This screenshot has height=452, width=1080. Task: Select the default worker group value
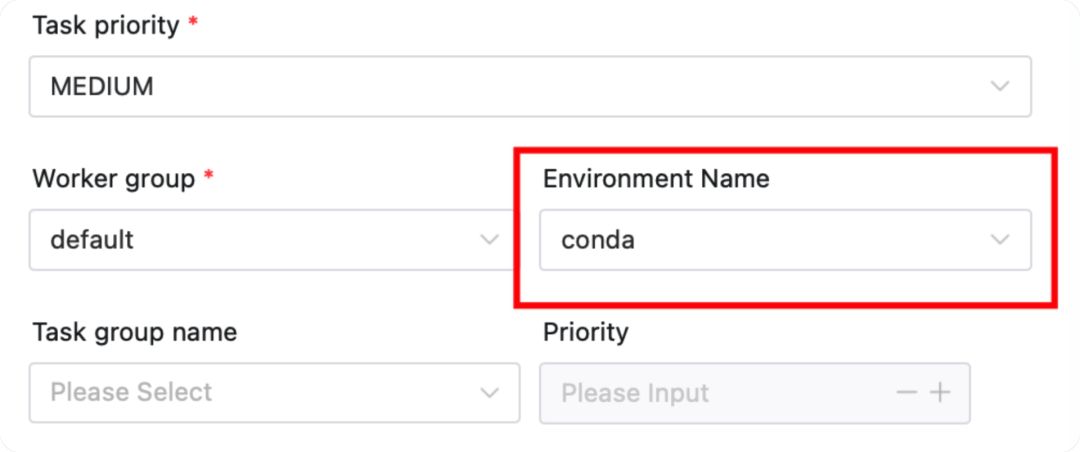[x=92, y=240]
